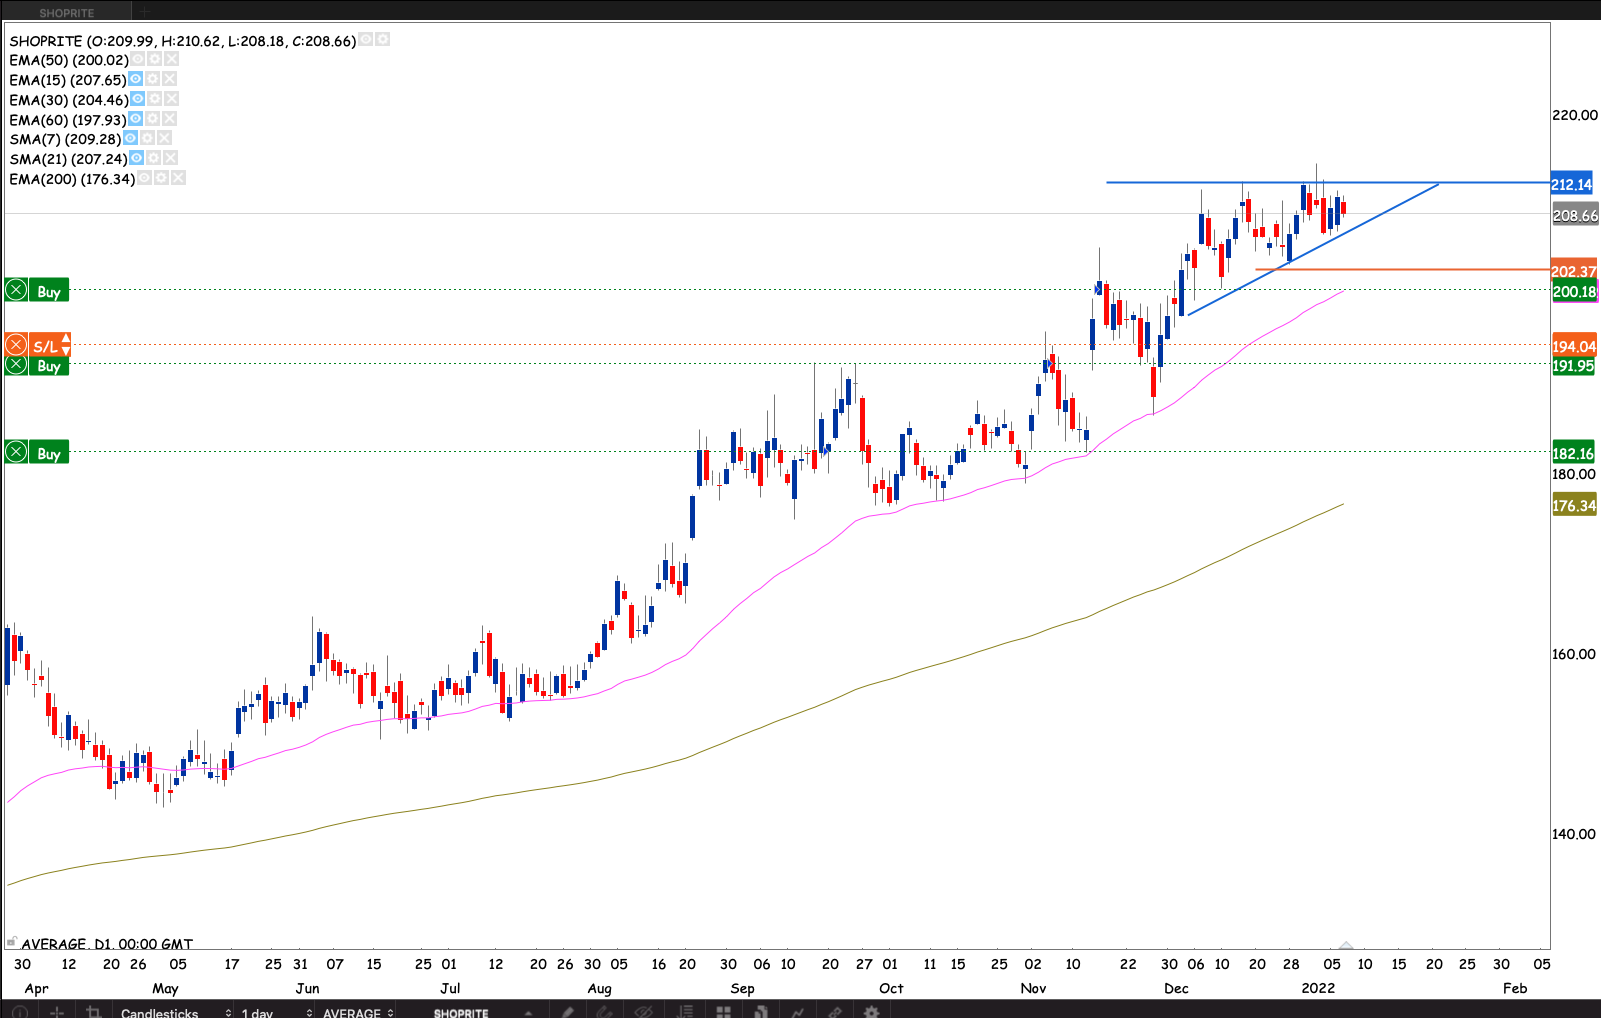1601x1018 pixels.
Task: Open the AVERAGE price type dropdown
Action: [357, 1012]
